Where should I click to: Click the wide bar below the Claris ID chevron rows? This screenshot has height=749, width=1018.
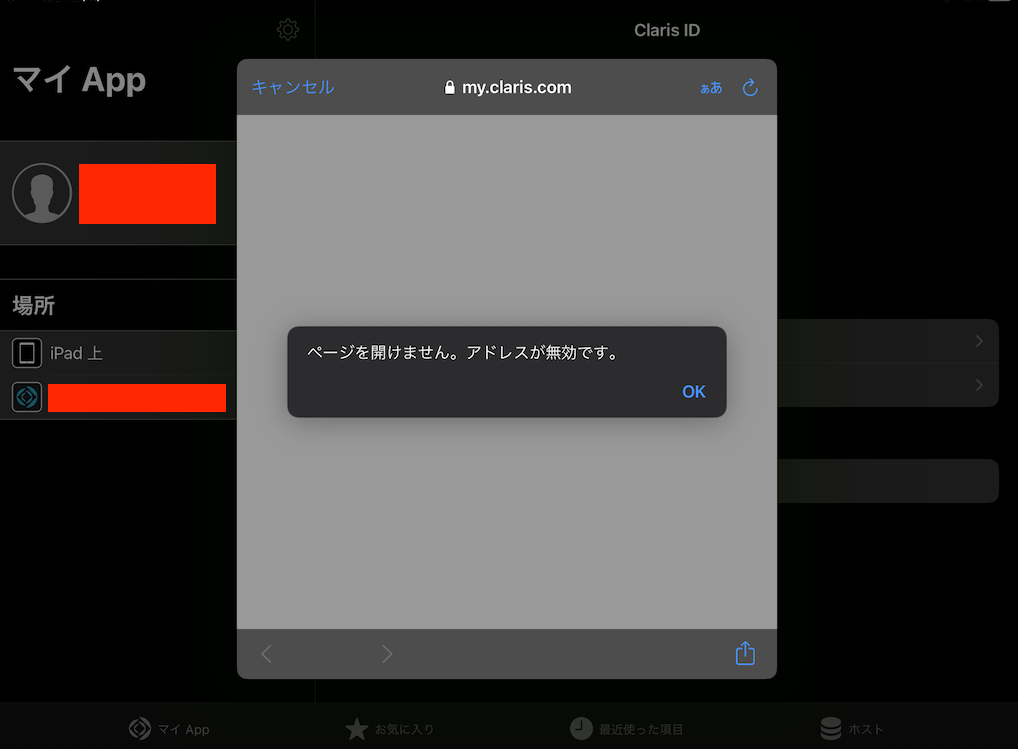pyautogui.click(x=888, y=481)
